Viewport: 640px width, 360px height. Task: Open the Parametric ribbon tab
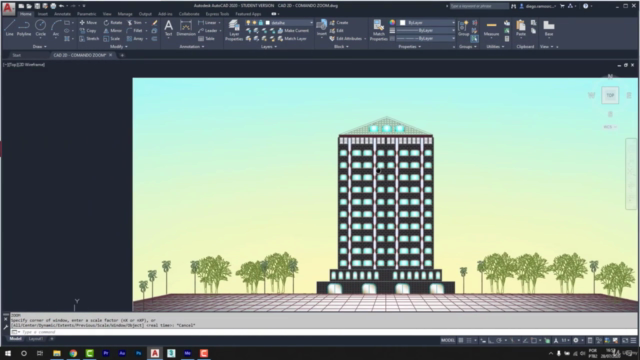coord(87,14)
